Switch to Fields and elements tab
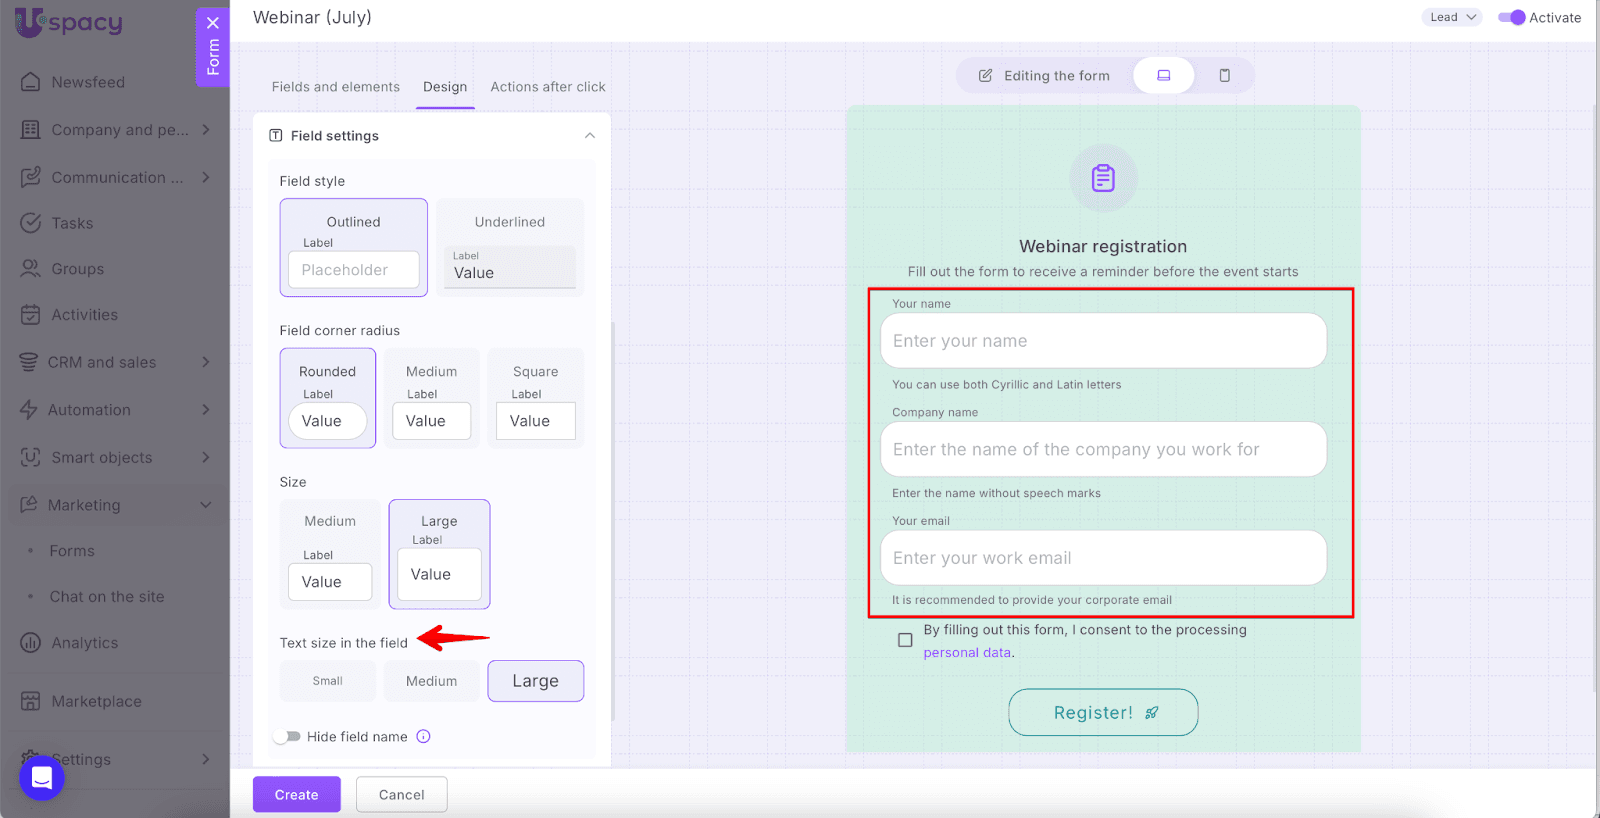This screenshot has height=818, width=1600. [x=335, y=87]
